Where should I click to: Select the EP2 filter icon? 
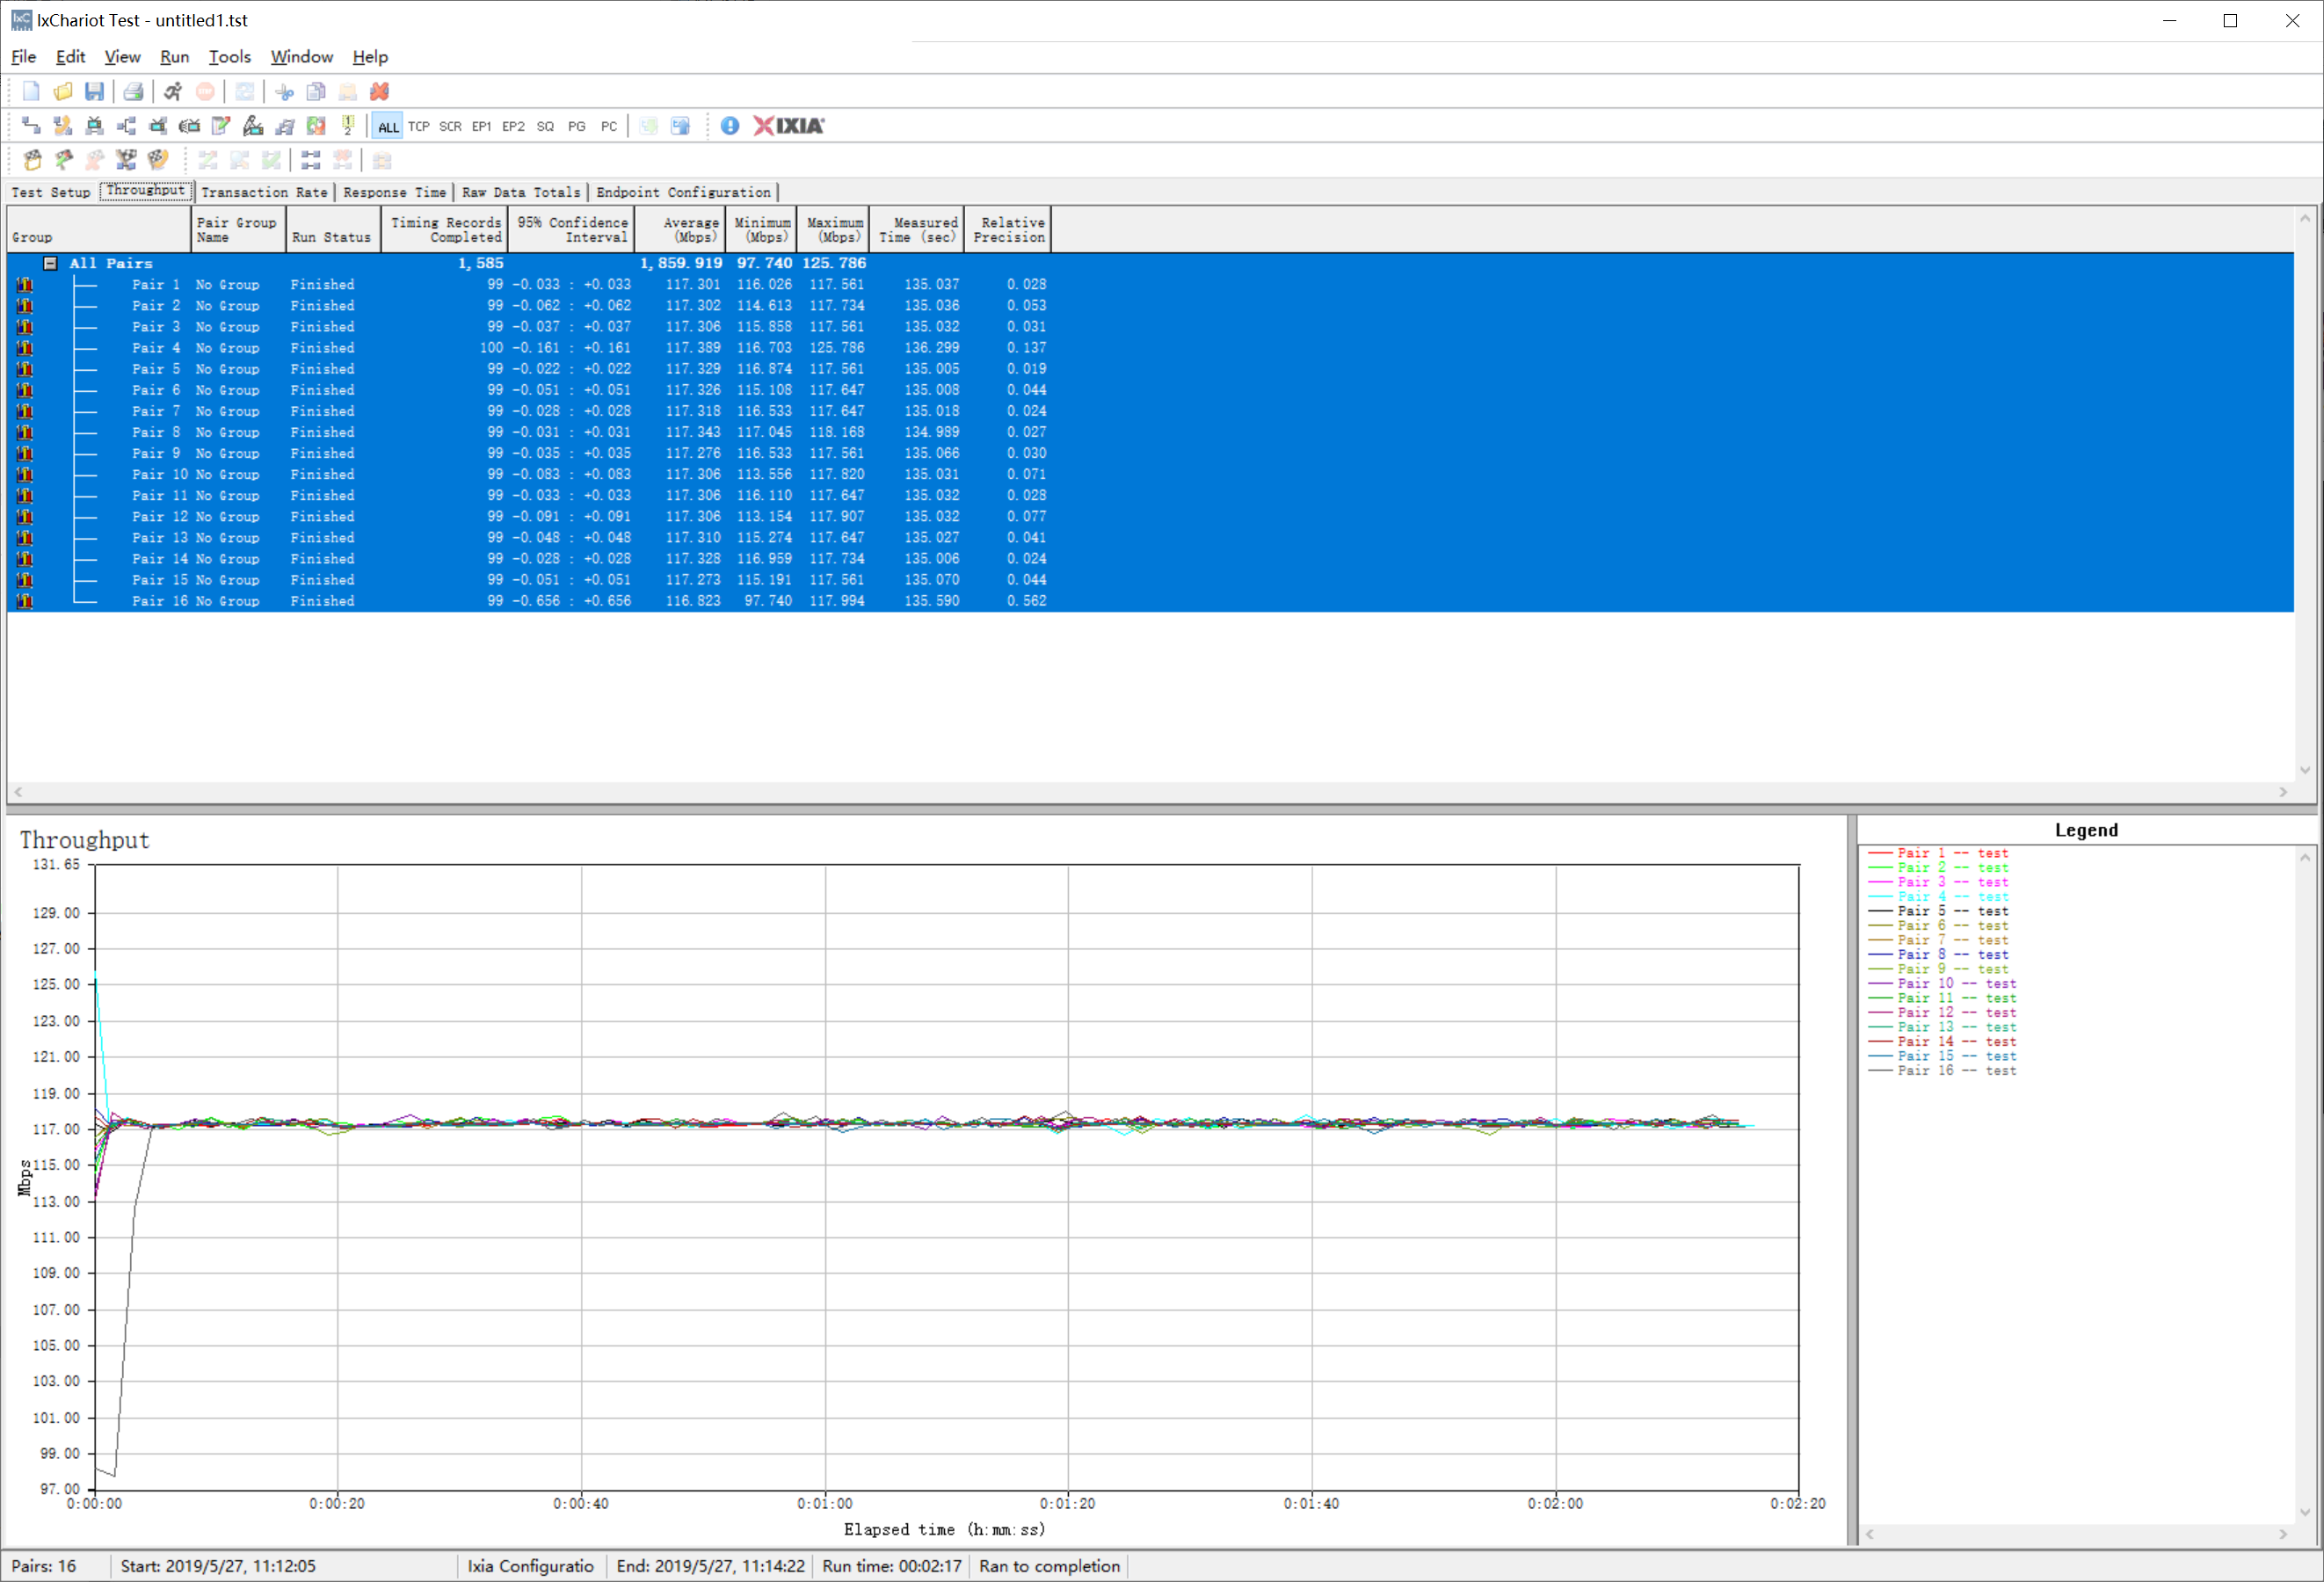pyautogui.click(x=512, y=124)
